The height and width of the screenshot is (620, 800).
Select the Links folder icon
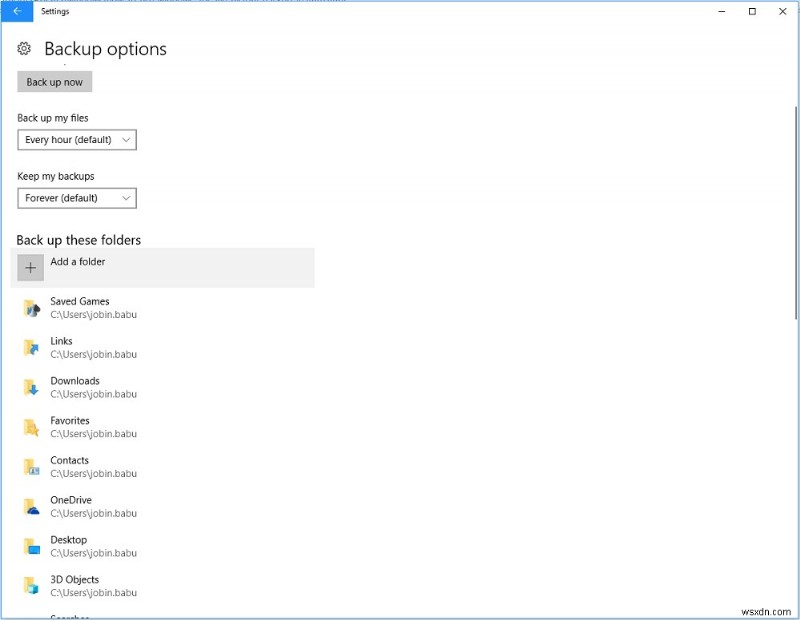click(30, 347)
